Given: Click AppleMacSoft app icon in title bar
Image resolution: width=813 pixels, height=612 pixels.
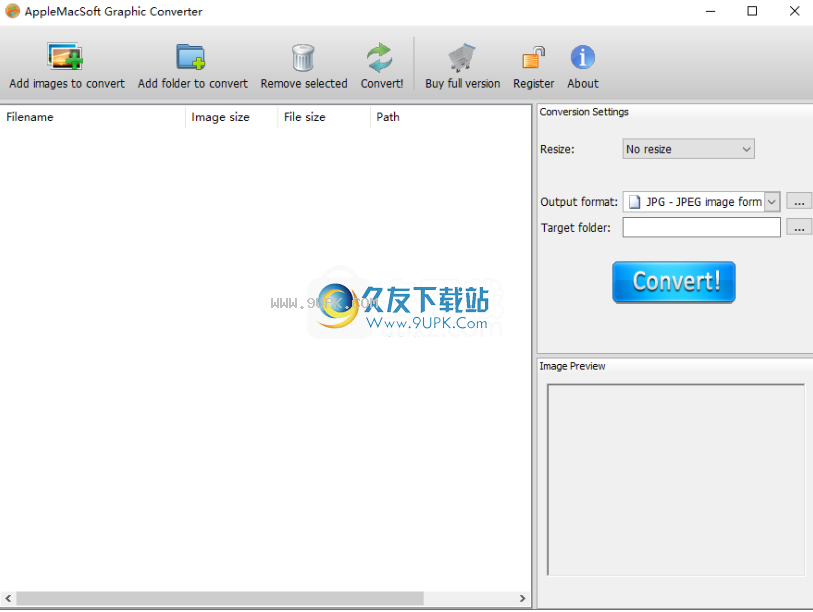Looking at the screenshot, I should [12, 11].
